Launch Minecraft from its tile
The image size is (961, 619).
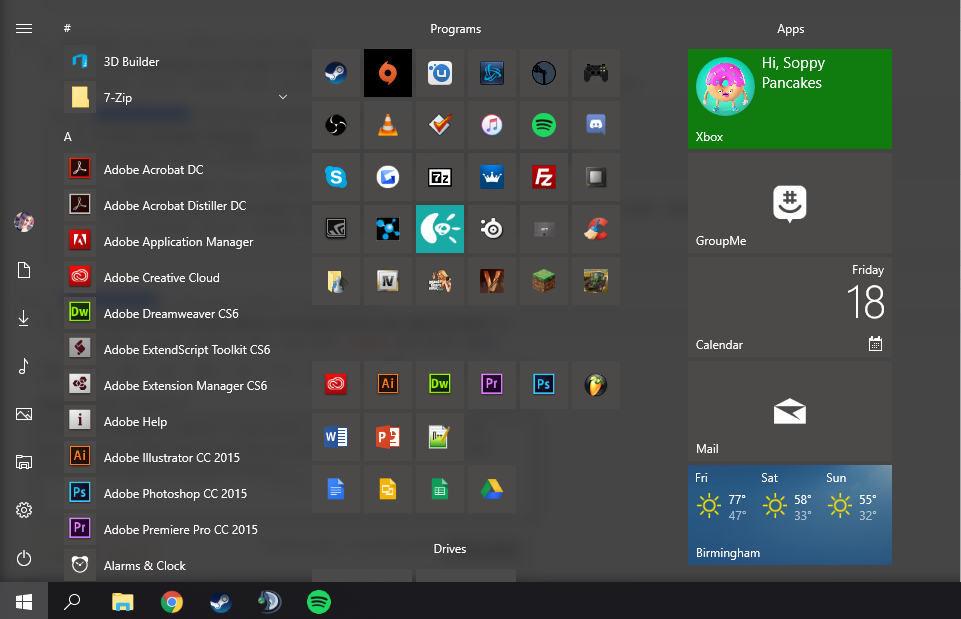(543, 280)
